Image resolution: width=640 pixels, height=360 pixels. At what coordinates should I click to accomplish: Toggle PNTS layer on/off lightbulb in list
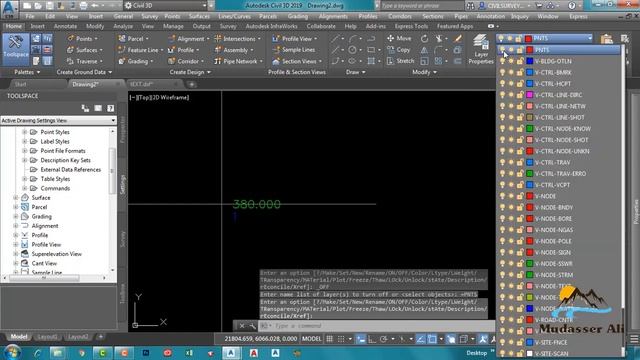tap(502, 50)
